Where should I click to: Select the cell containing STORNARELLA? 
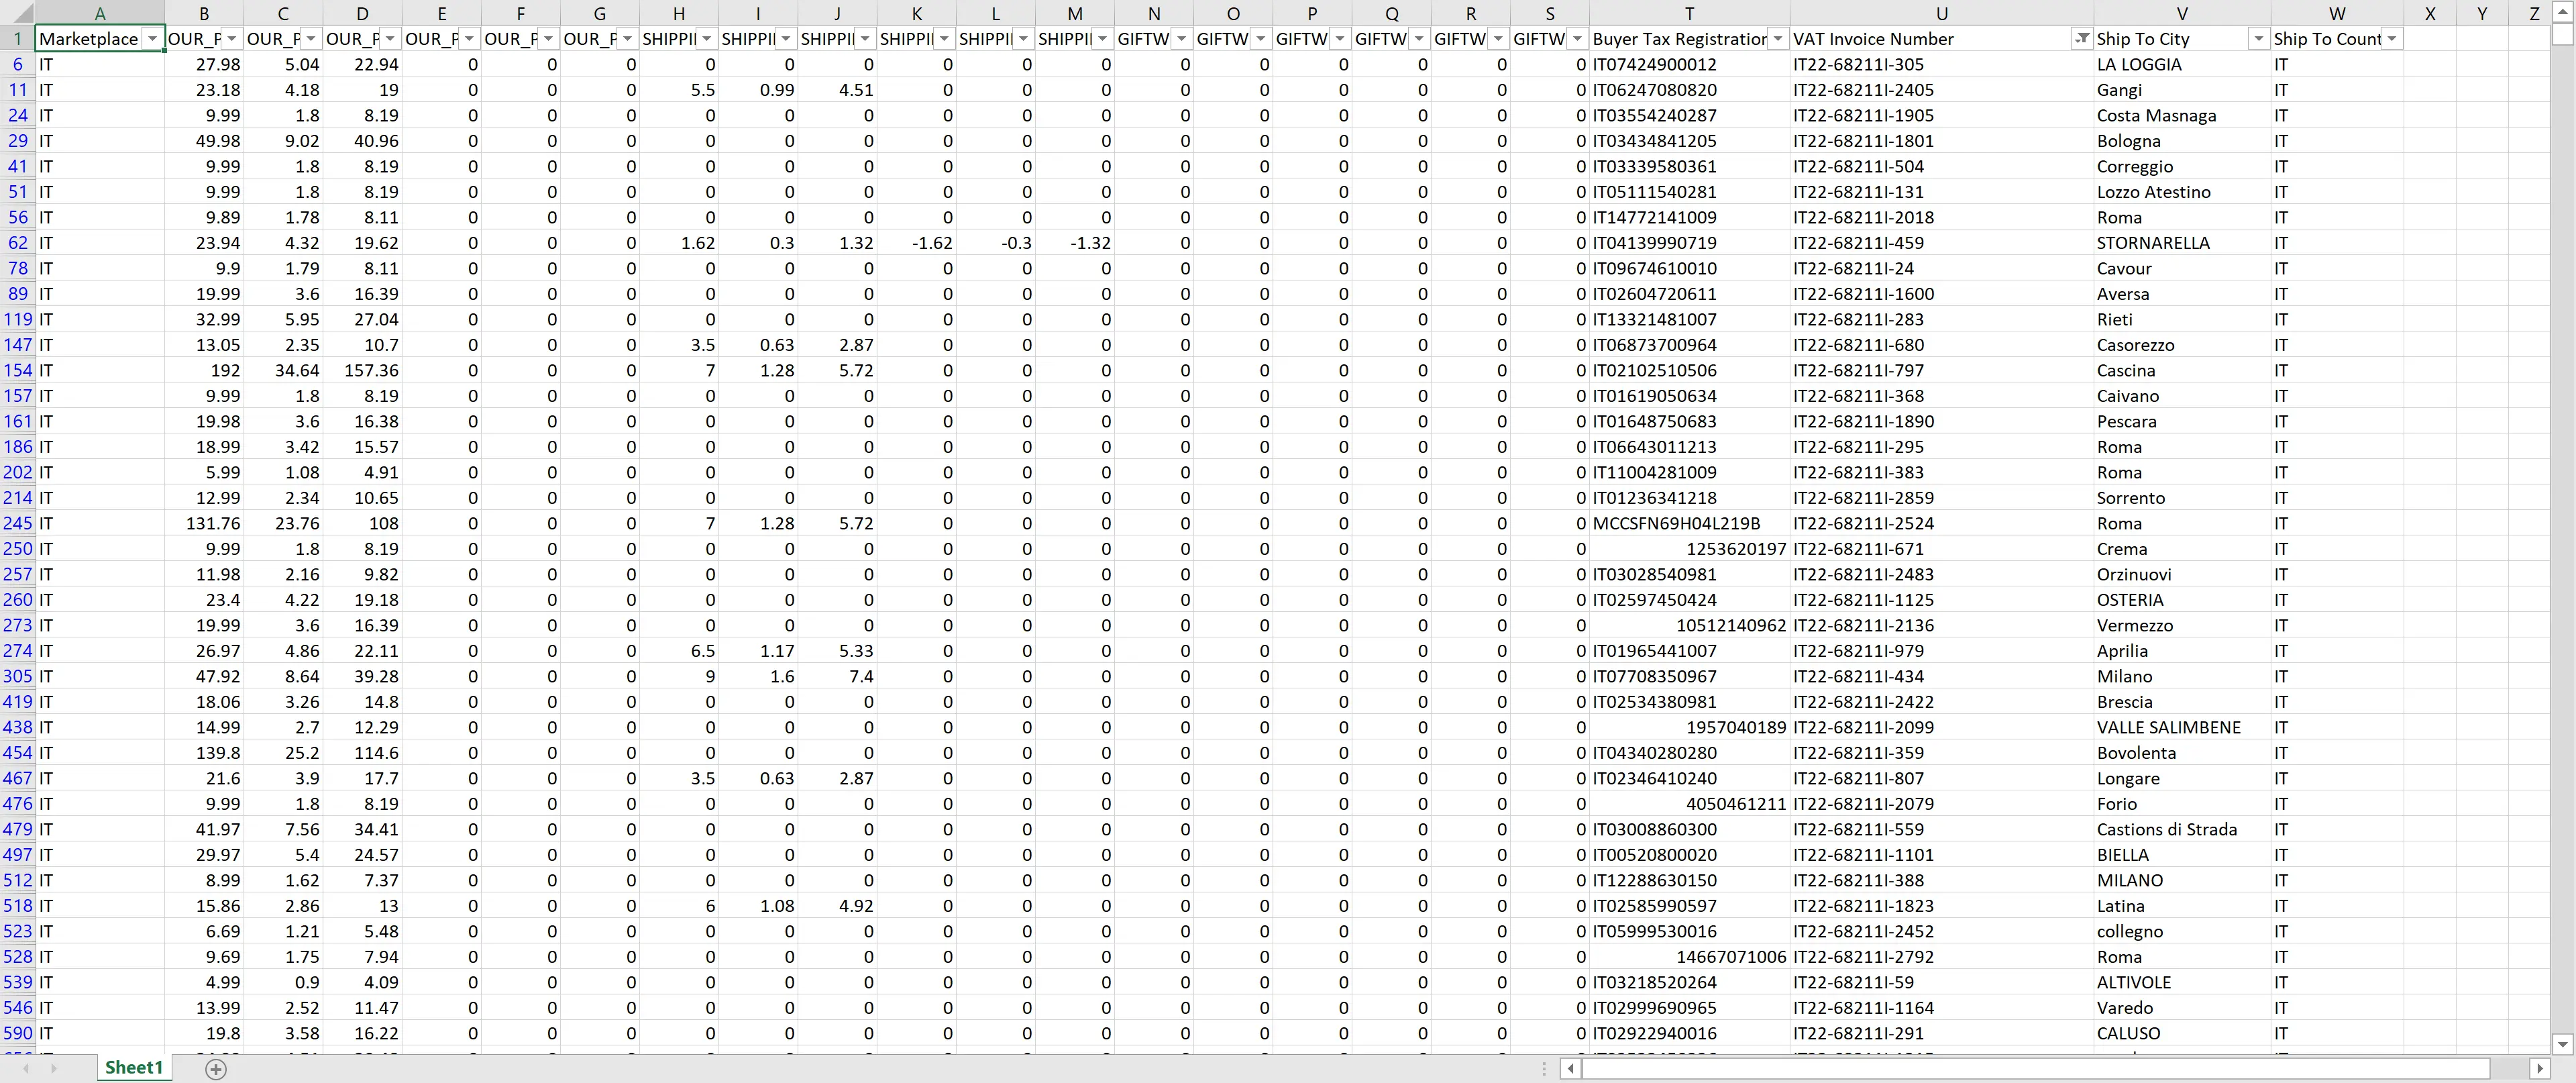(x=2153, y=243)
